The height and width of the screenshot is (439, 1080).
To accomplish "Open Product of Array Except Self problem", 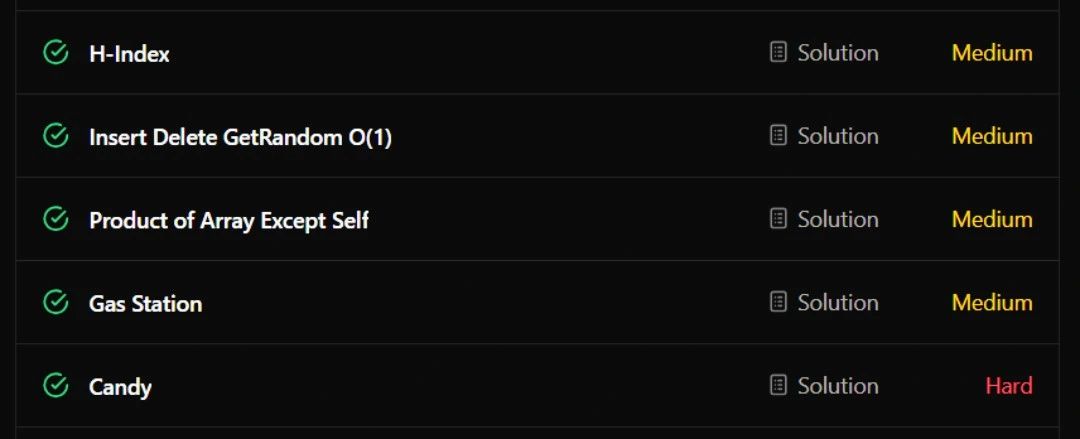I will click(x=229, y=221).
